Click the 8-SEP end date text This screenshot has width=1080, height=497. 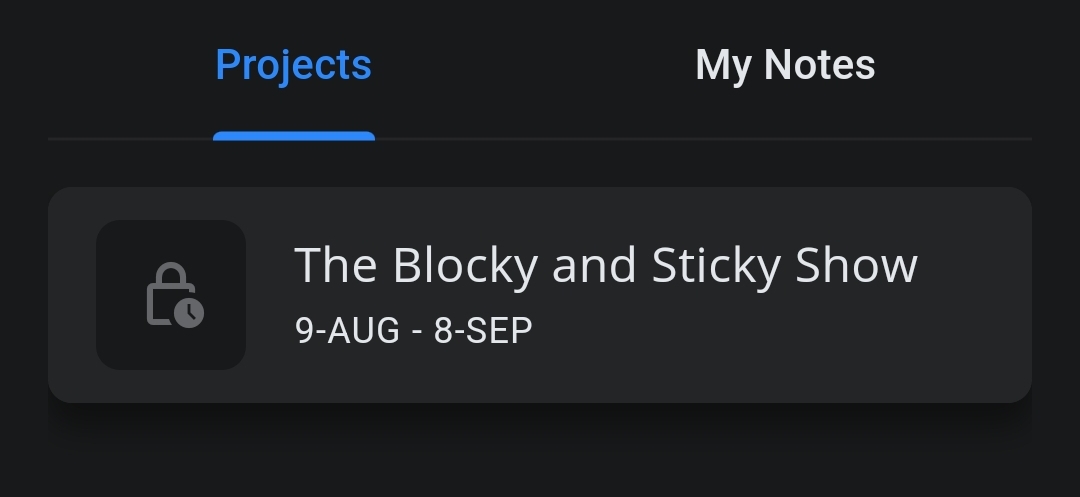pyautogui.click(x=483, y=330)
